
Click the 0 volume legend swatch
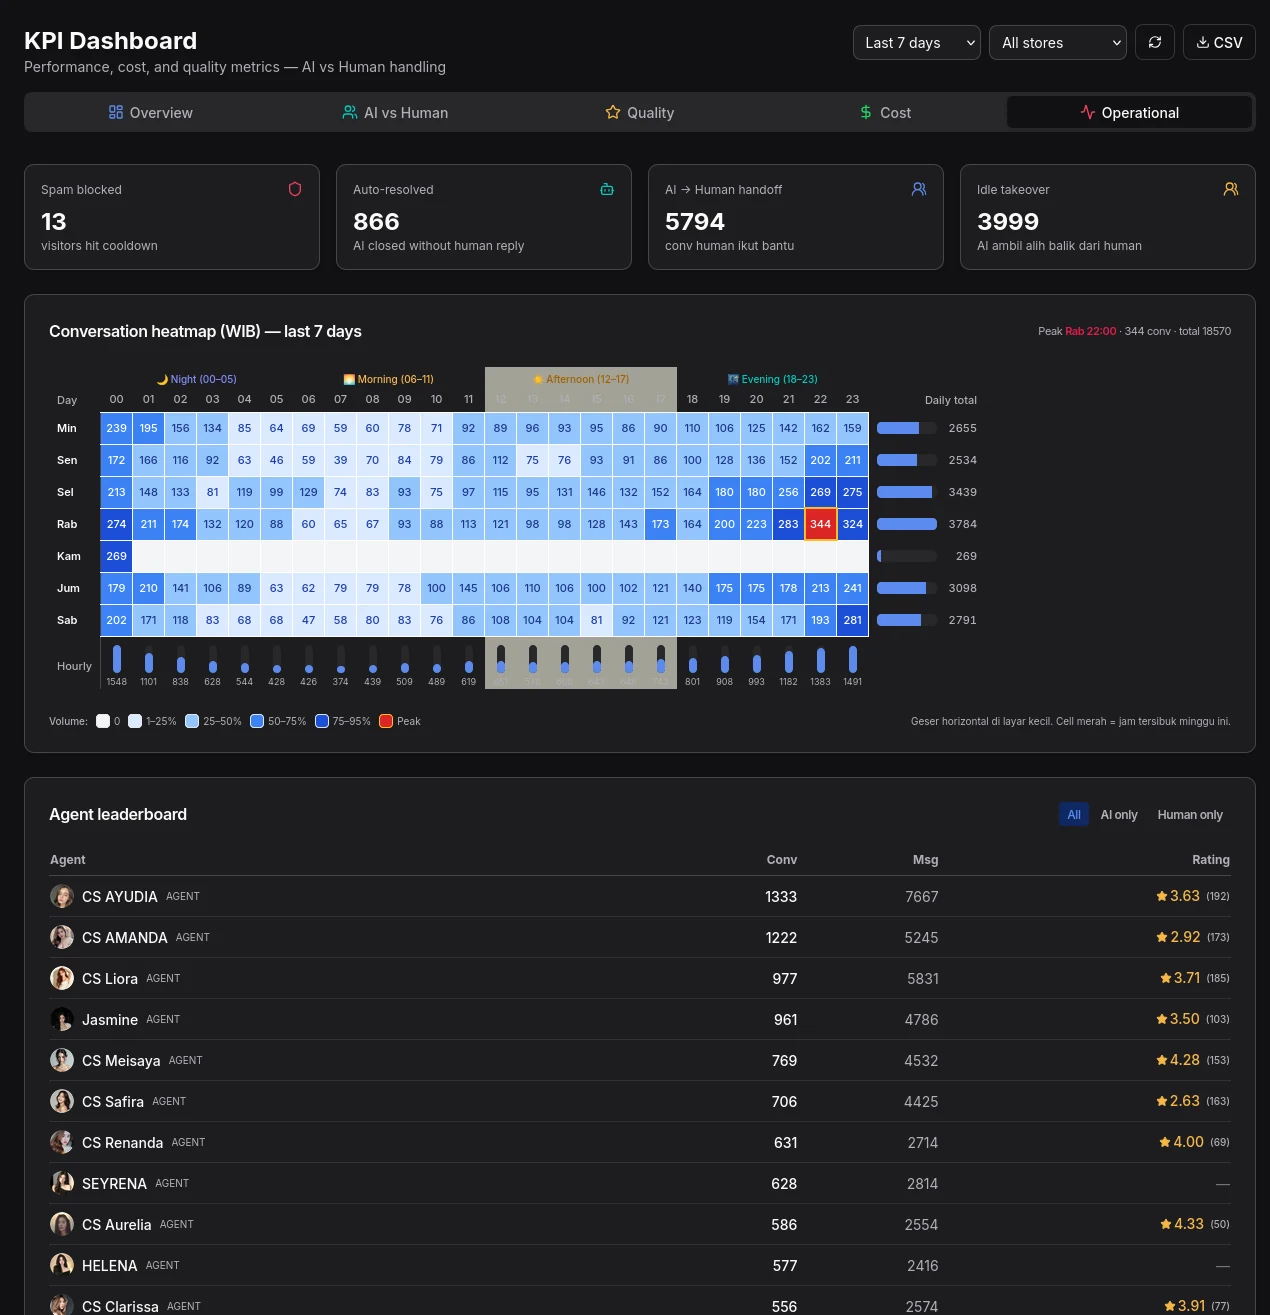(103, 721)
